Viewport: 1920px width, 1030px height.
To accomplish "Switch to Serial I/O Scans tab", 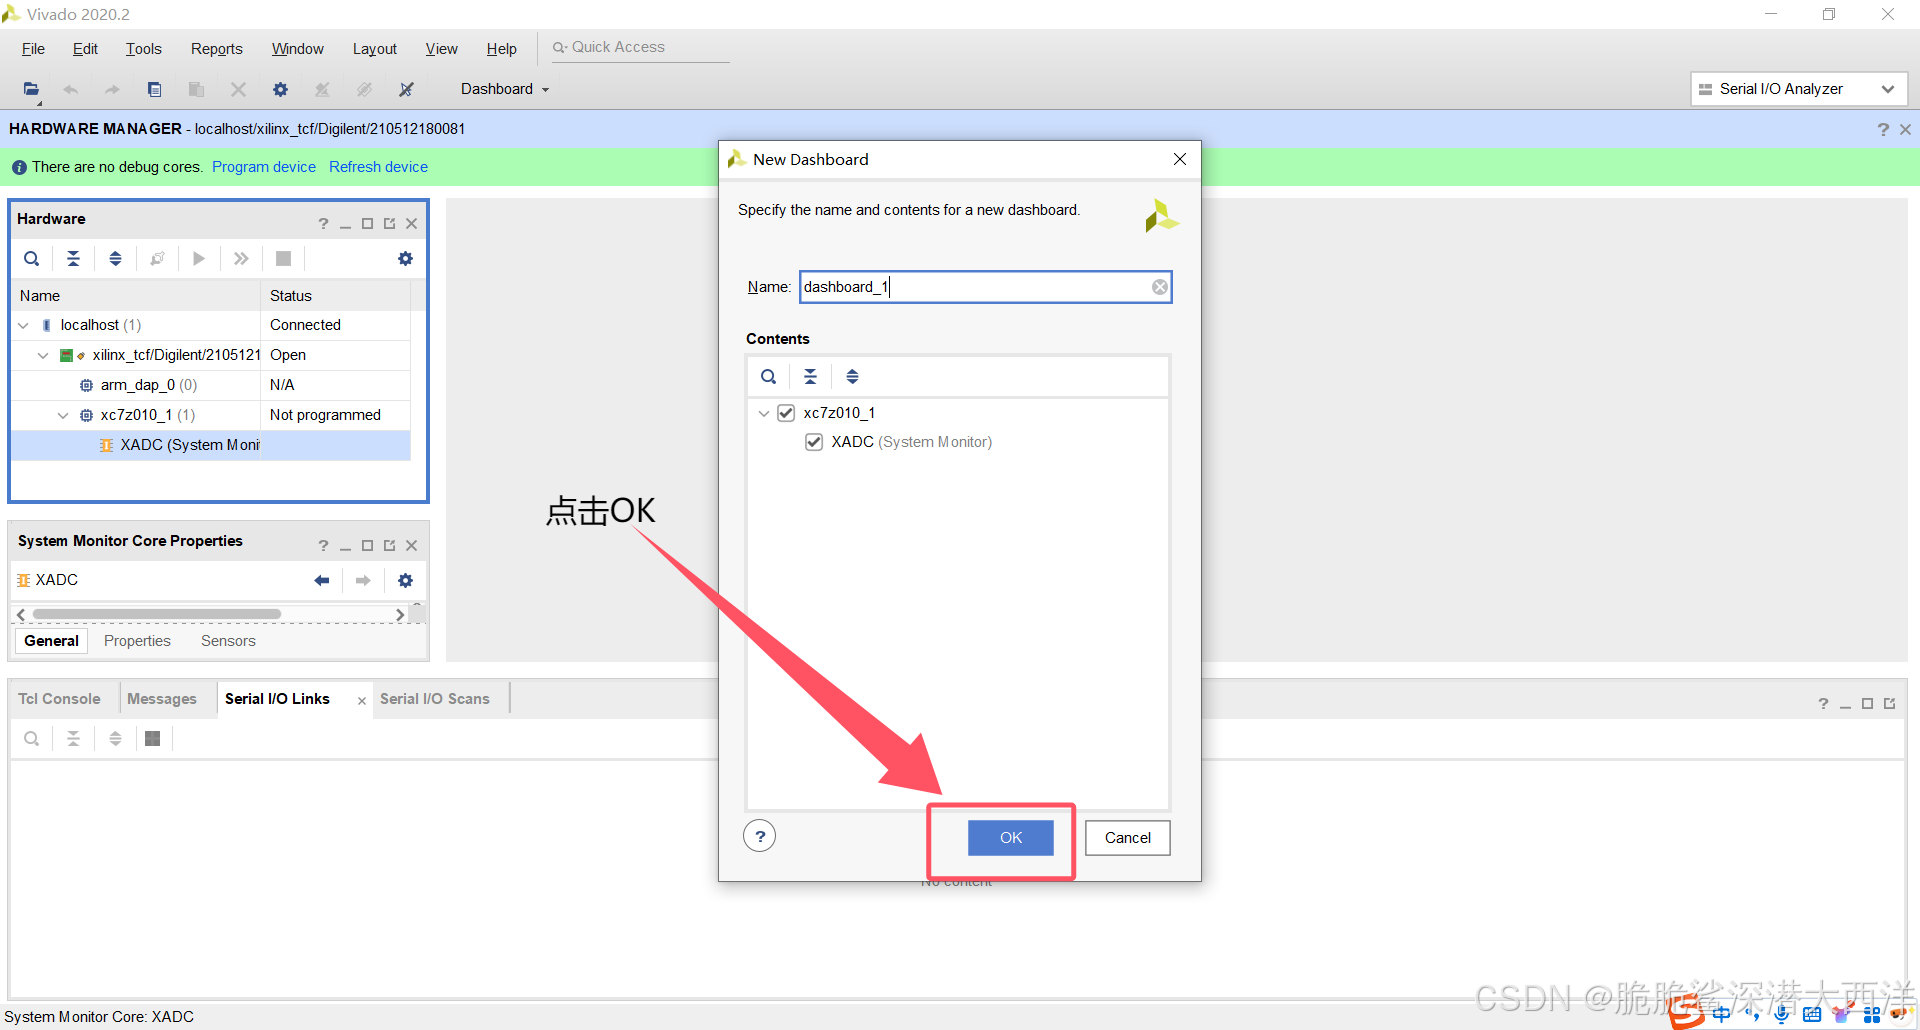I will tap(434, 699).
